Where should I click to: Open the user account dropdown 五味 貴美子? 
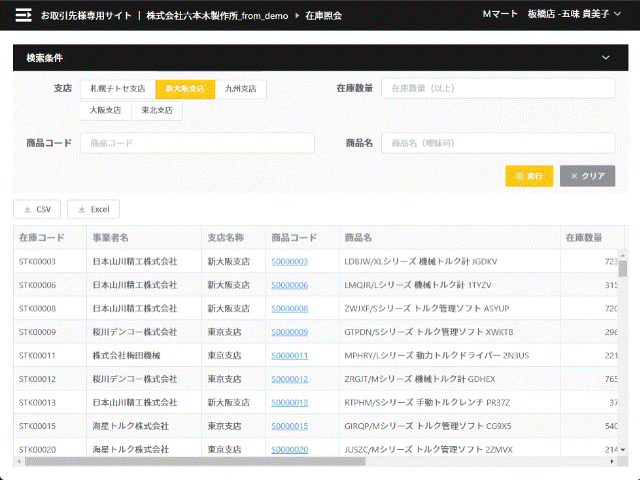[x=574, y=14]
